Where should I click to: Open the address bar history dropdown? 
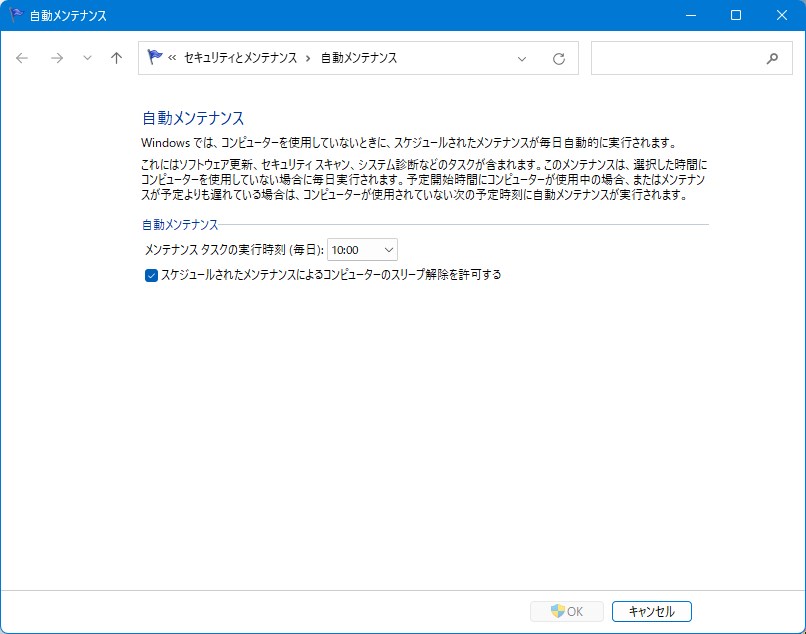pyautogui.click(x=522, y=58)
